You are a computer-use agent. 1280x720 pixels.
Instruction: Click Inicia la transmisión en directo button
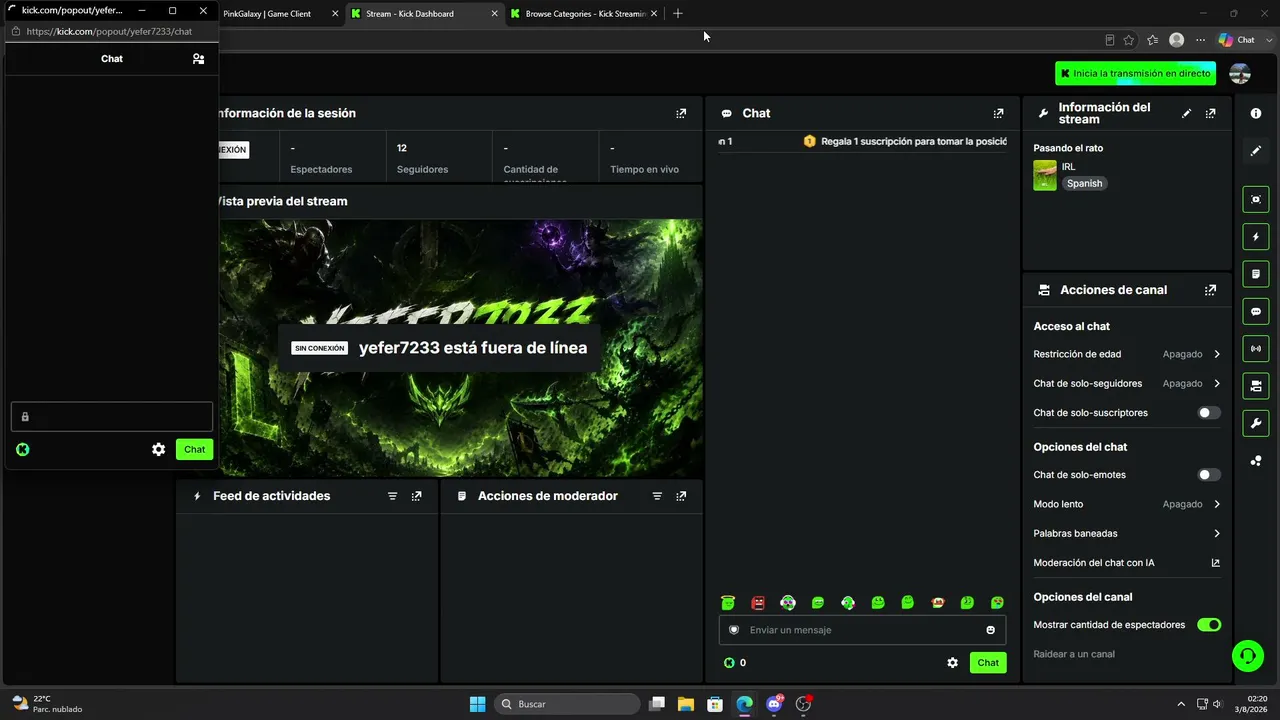click(1135, 73)
